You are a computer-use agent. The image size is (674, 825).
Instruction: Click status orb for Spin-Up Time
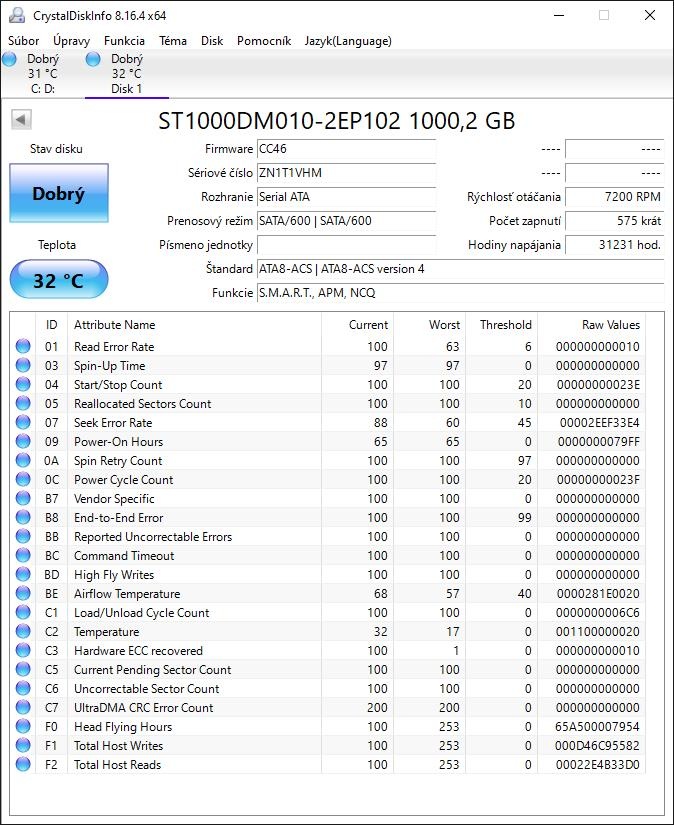23,365
